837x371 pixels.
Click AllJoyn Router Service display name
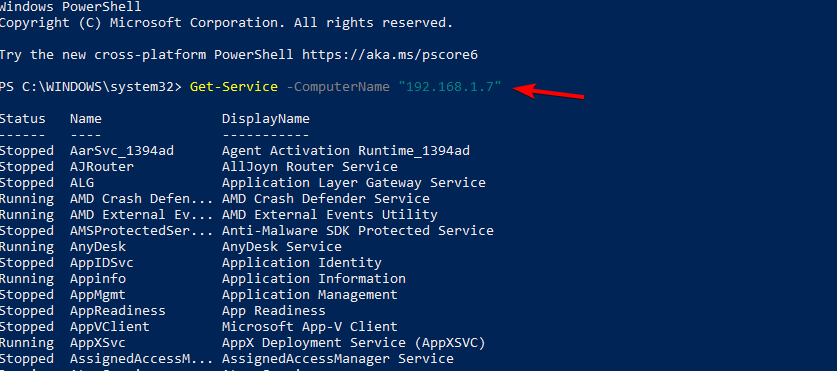coord(310,167)
